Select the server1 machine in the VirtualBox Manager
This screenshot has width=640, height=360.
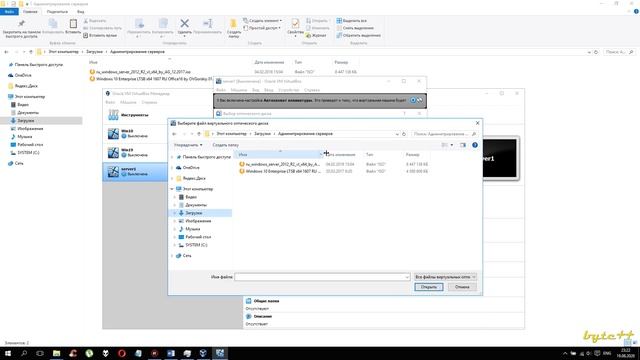click(136, 171)
